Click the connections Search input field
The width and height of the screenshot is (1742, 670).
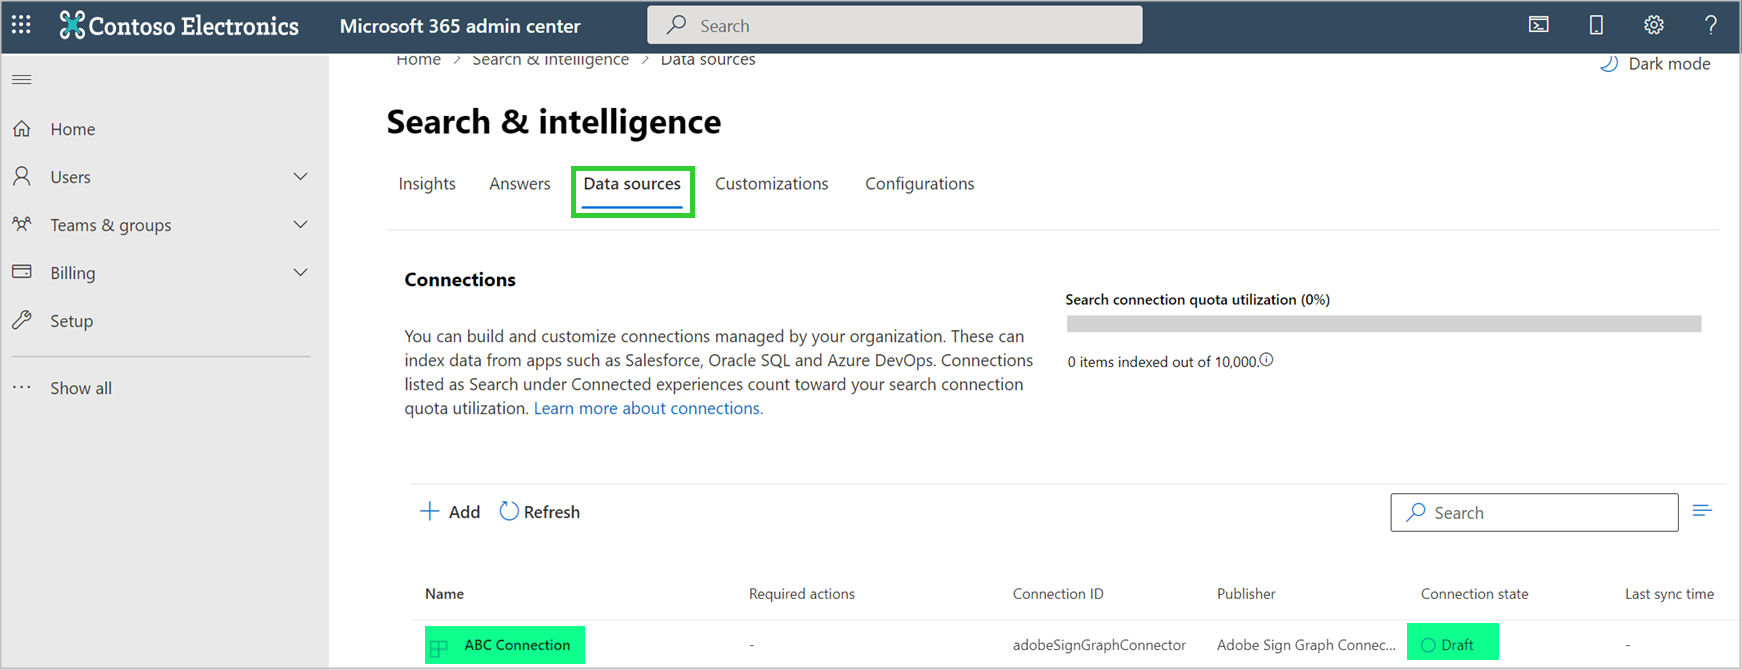pyautogui.click(x=1534, y=512)
